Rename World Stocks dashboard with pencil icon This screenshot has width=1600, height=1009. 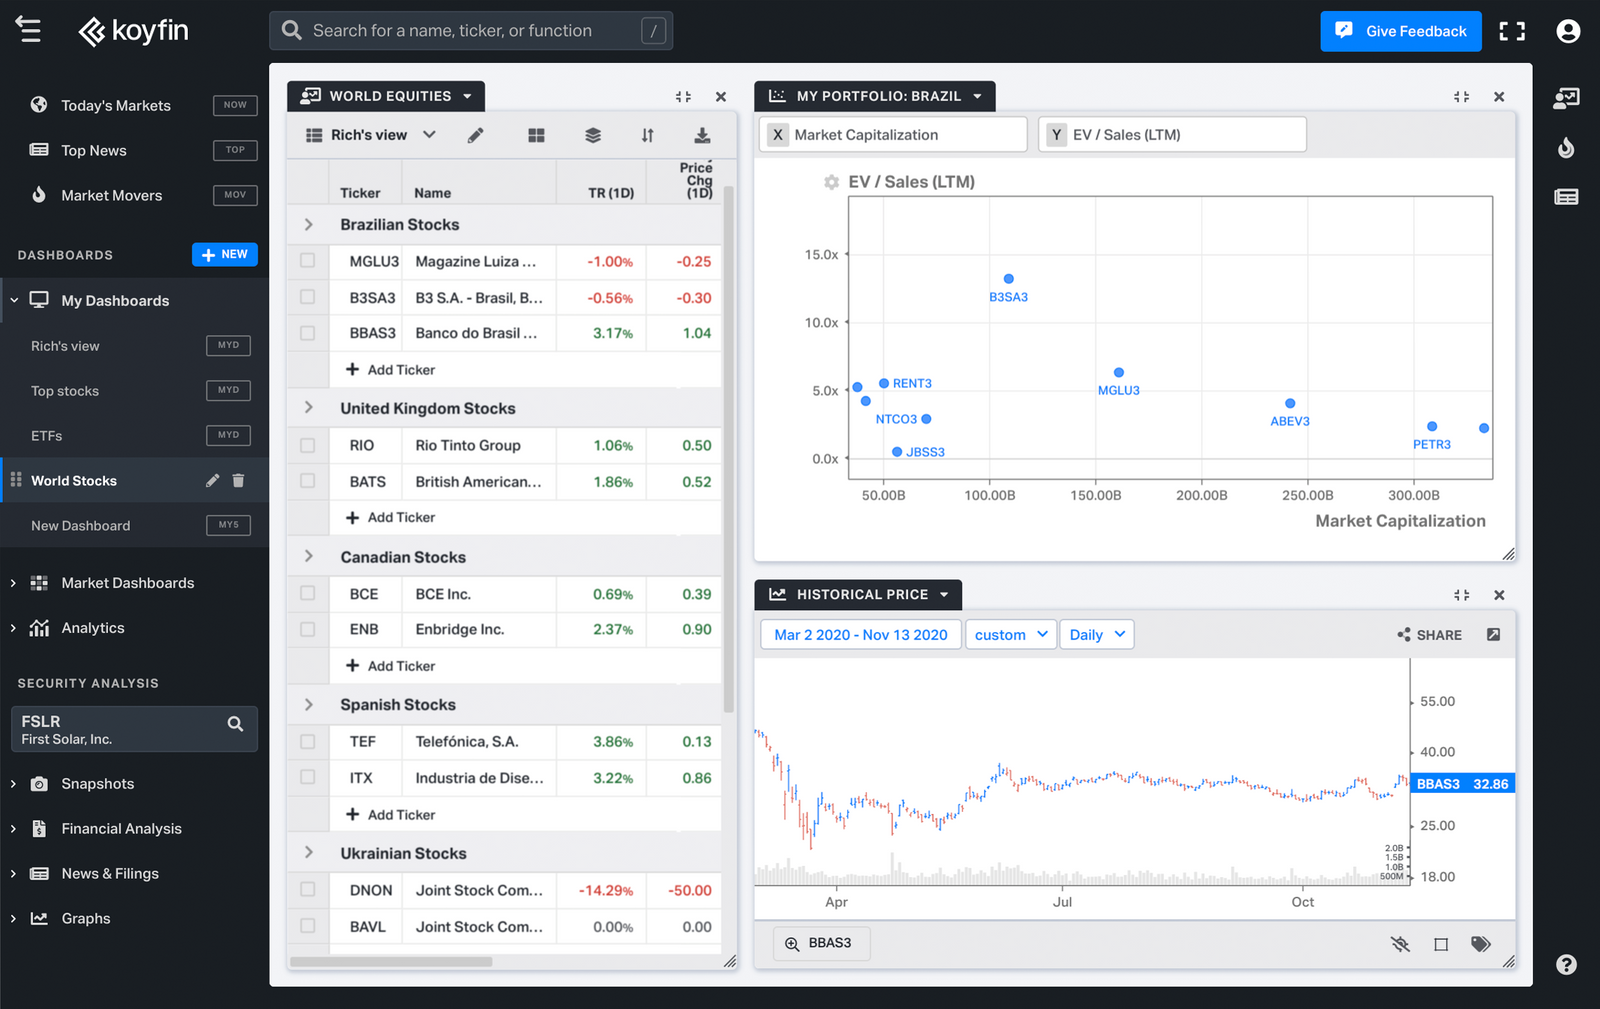pyautogui.click(x=212, y=480)
